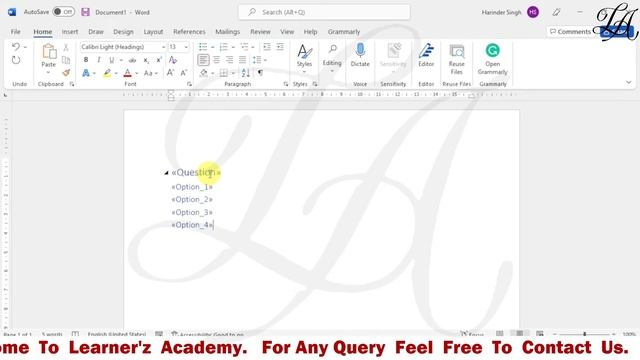Click the Cut scissors icon

[66, 48]
